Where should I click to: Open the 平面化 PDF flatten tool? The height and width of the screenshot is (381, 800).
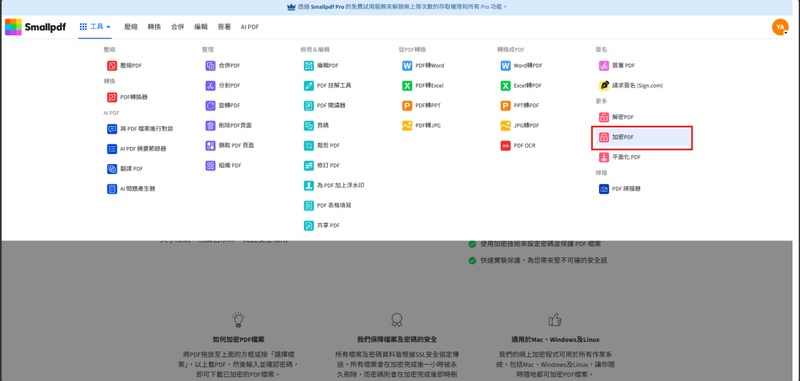619,158
